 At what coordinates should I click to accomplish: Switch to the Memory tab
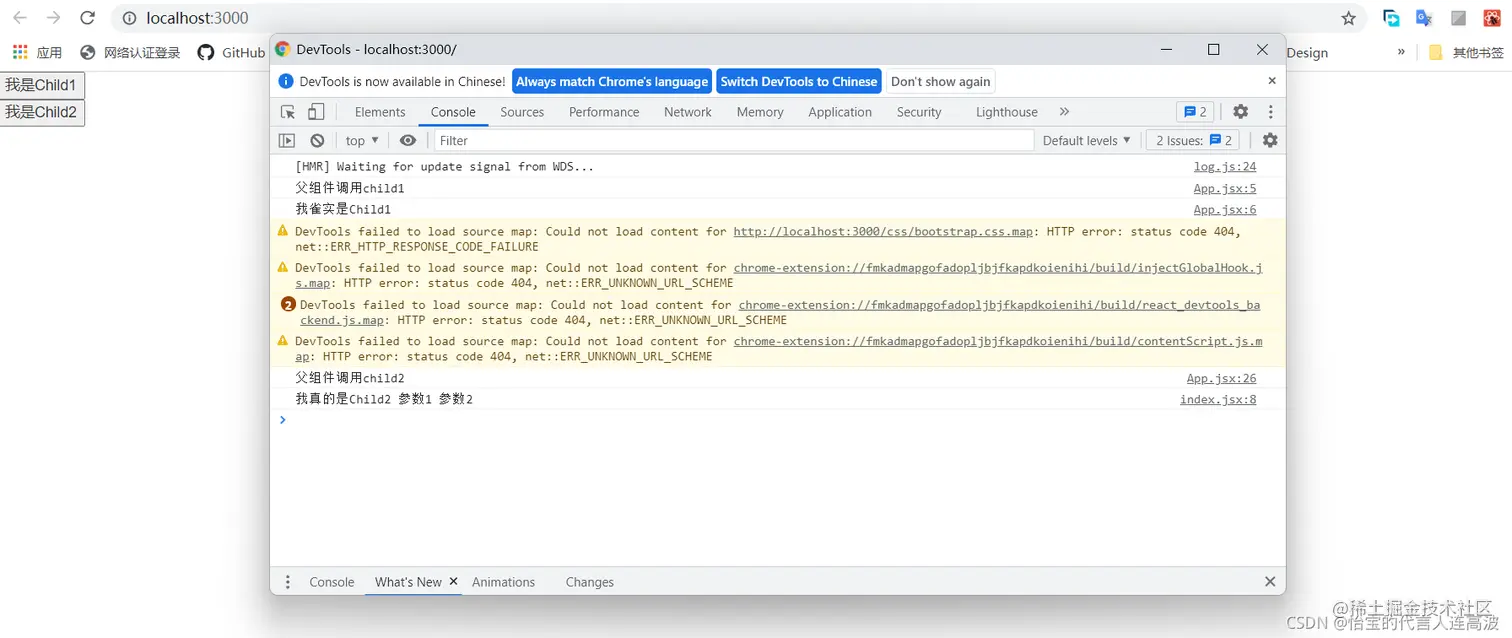coord(760,112)
